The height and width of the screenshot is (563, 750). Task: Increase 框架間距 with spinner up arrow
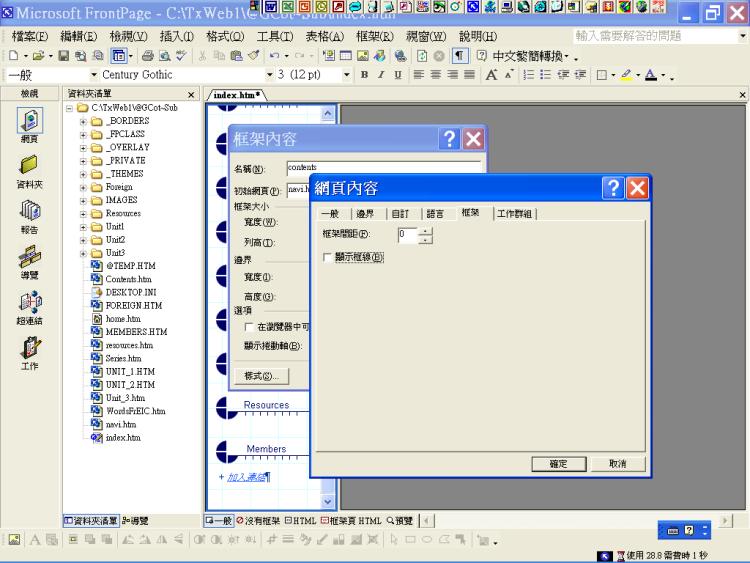[x=426, y=231]
